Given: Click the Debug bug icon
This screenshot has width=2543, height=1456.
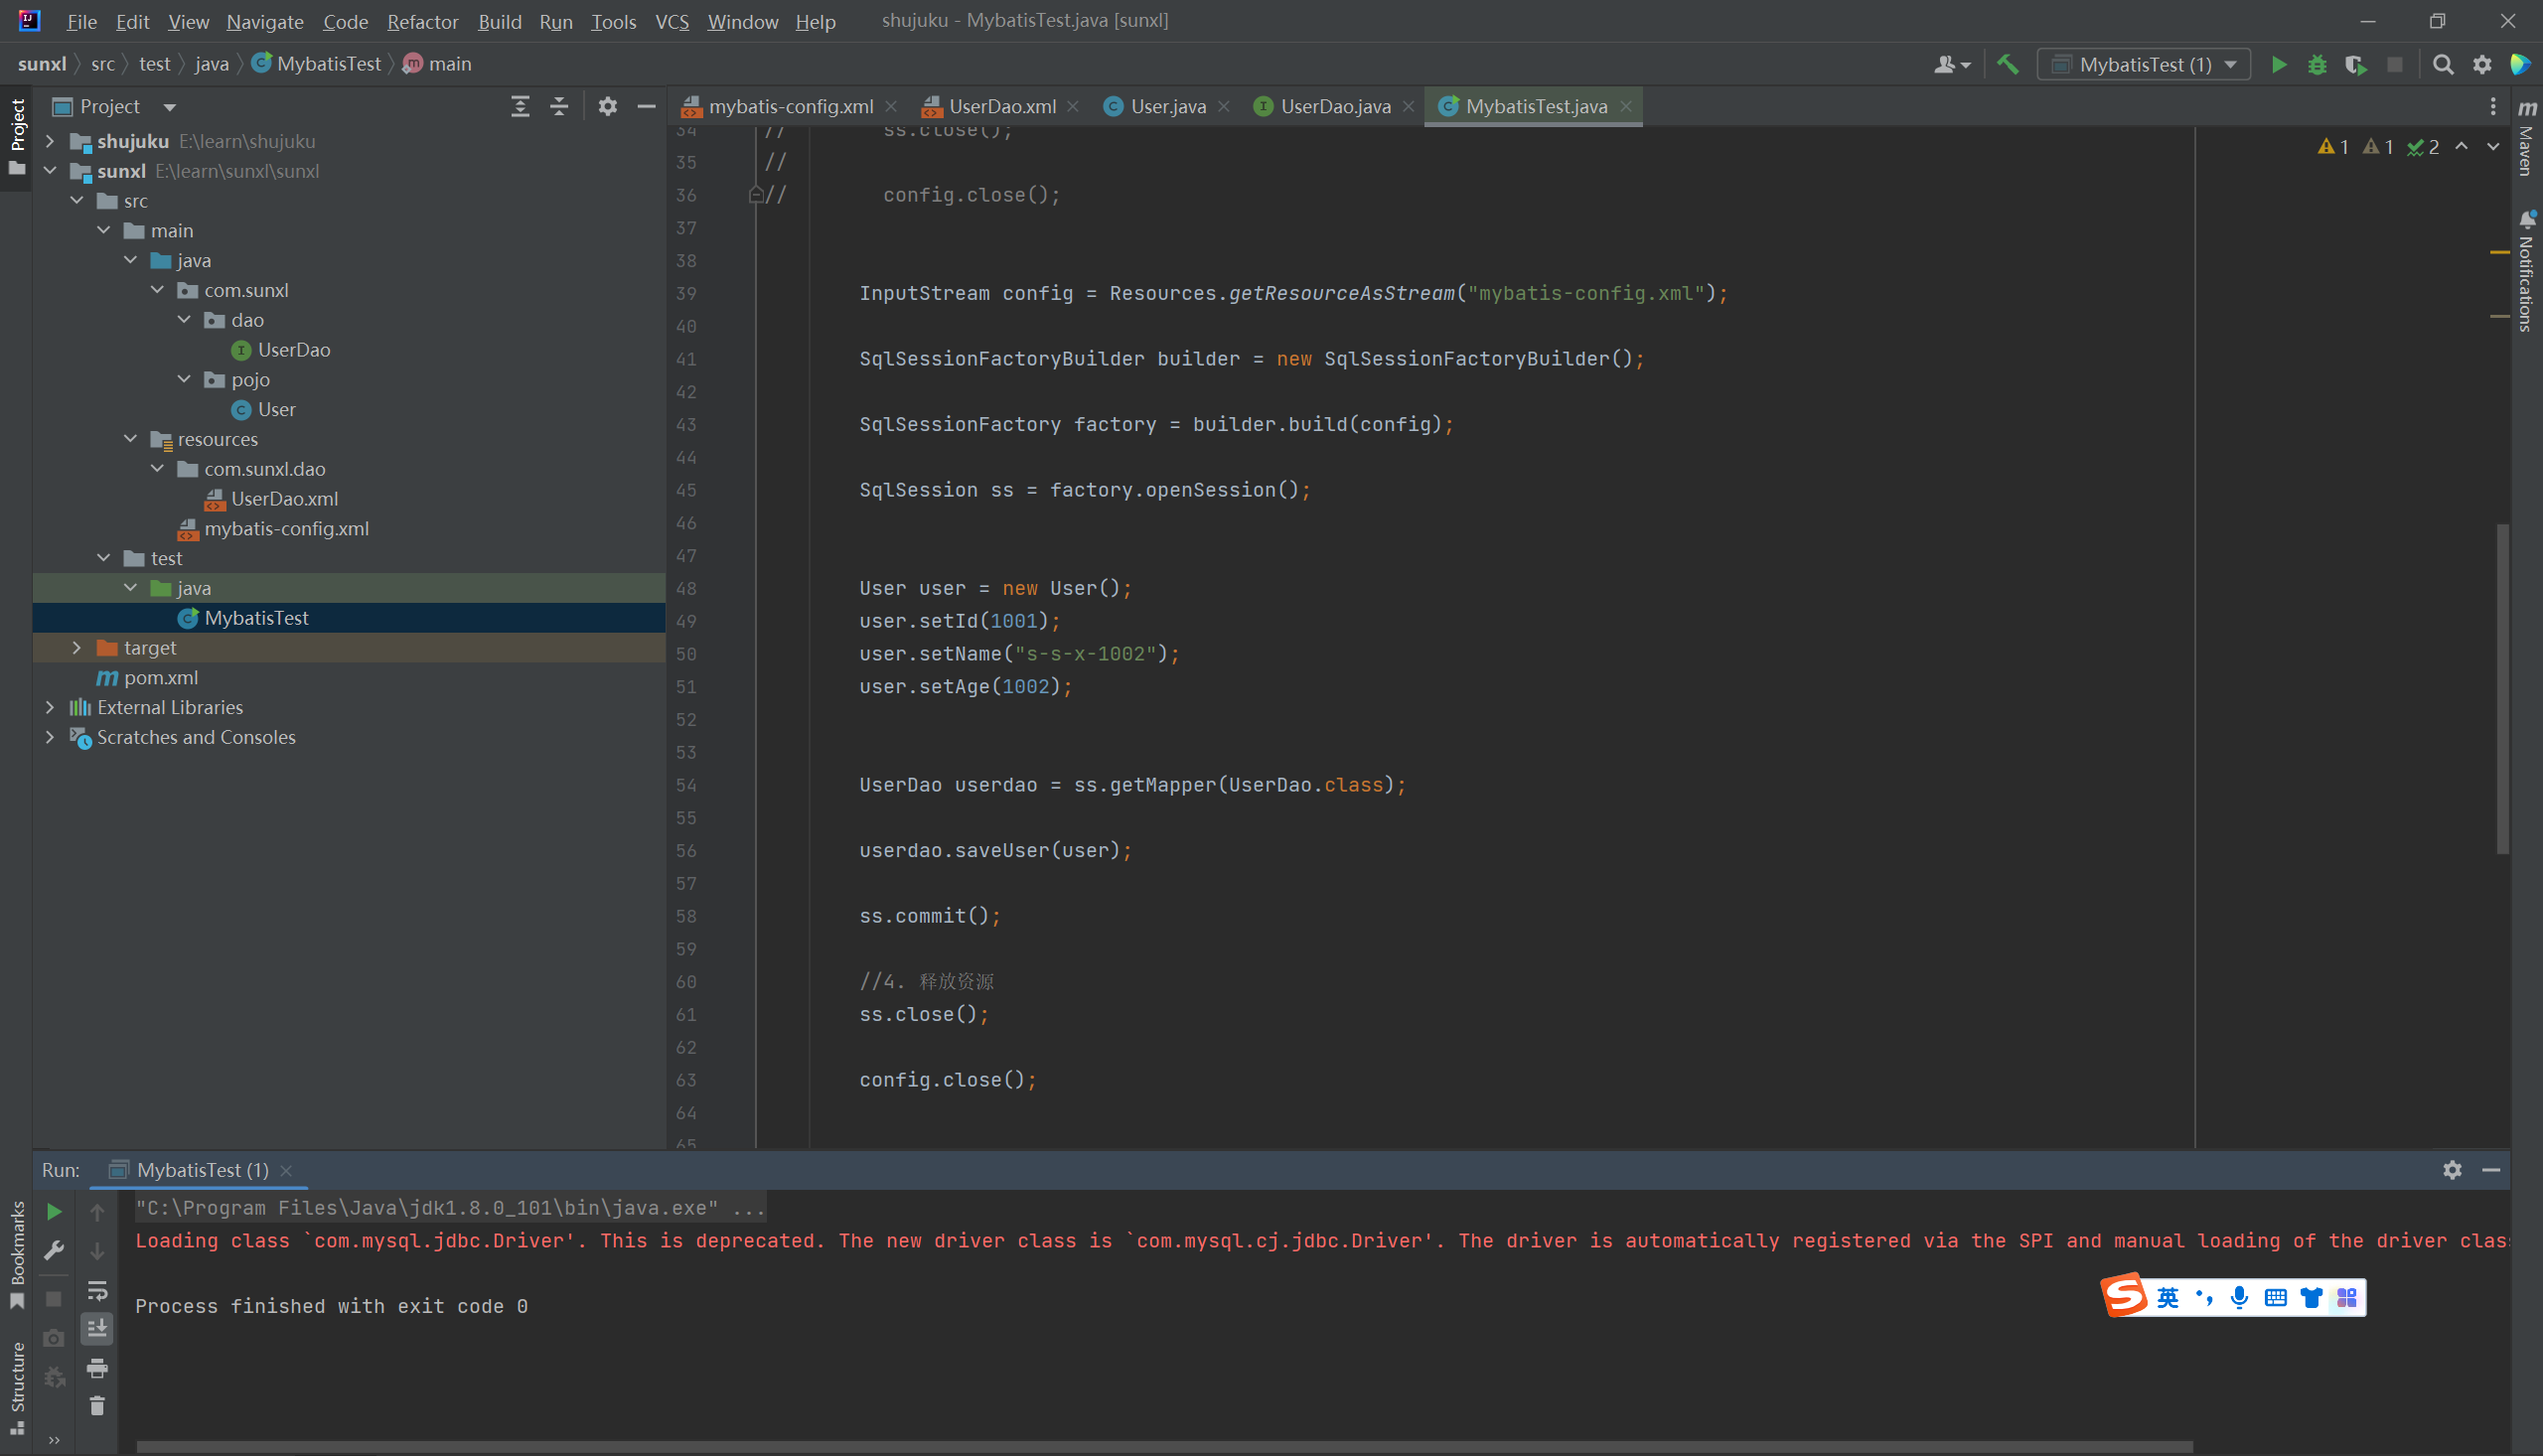Looking at the screenshot, I should click(x=2317, y=65).
